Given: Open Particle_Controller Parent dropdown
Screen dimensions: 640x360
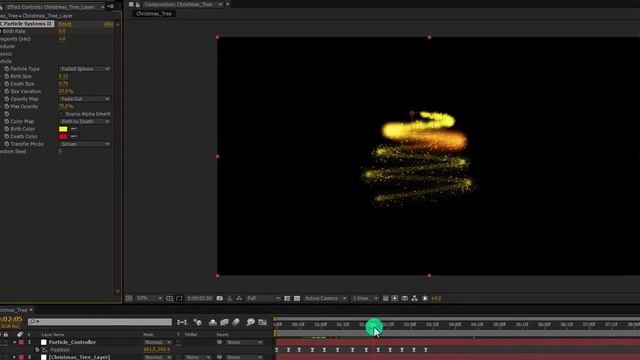Looking at the screenshot, I should coord(244,342).
